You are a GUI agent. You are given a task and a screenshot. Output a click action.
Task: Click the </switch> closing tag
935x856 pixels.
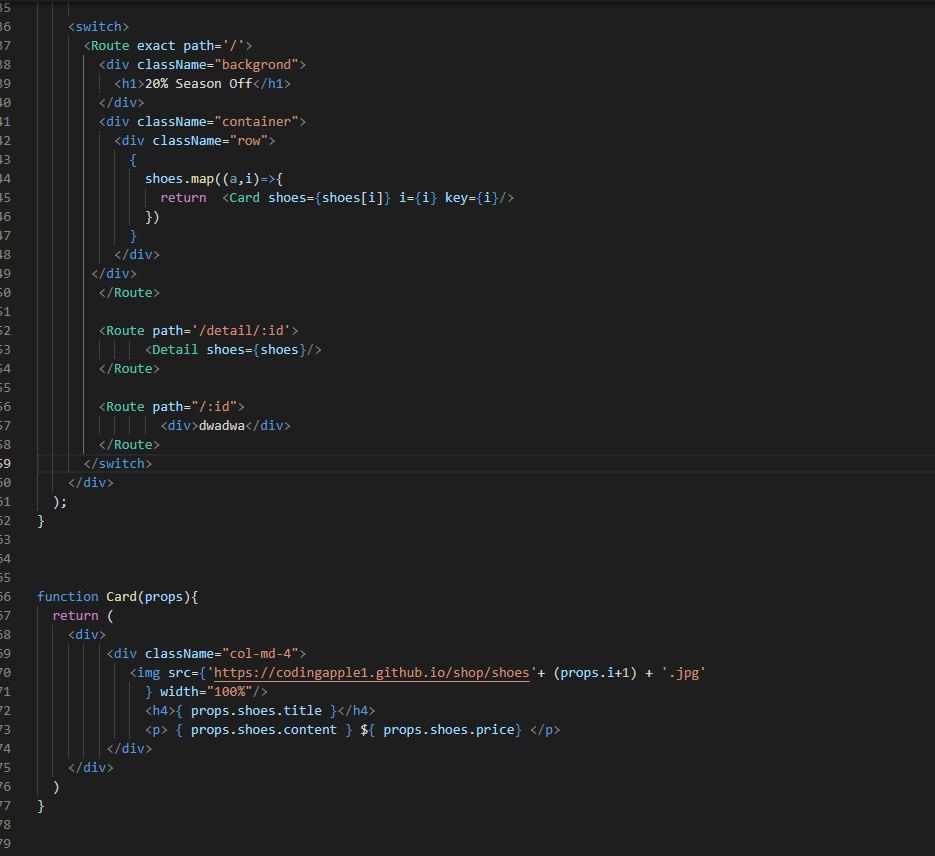(117, 463)
